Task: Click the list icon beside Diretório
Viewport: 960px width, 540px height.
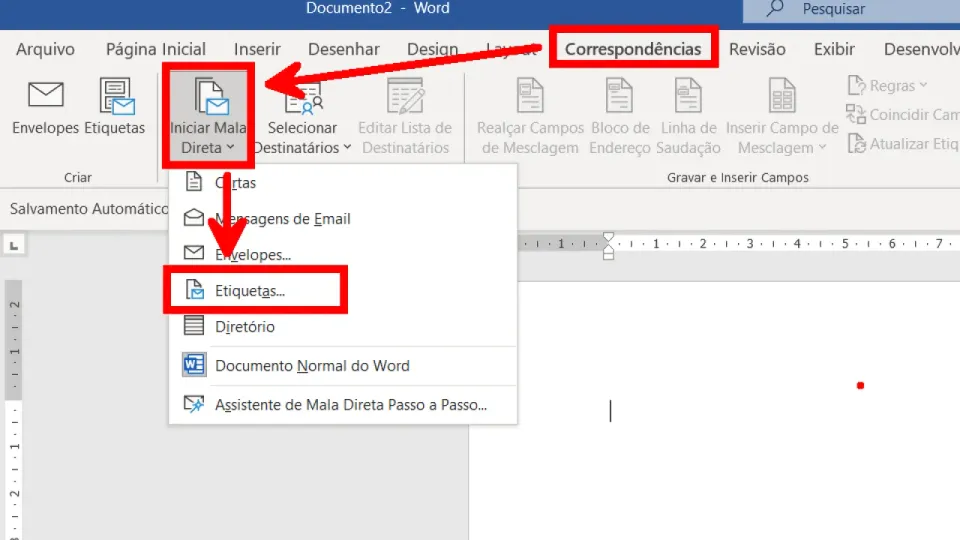Action: tap(194, 325)
